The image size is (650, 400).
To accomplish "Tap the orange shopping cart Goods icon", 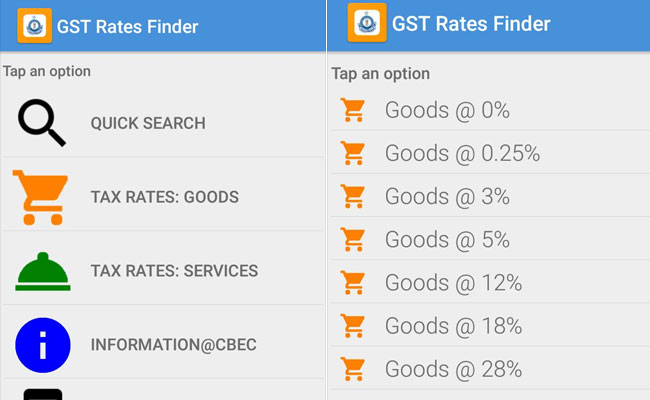I will [x=41, y=197].
